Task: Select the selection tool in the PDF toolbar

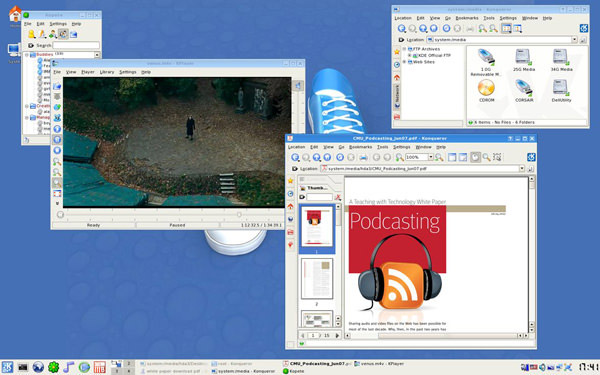Action: (x=497, y=157)
